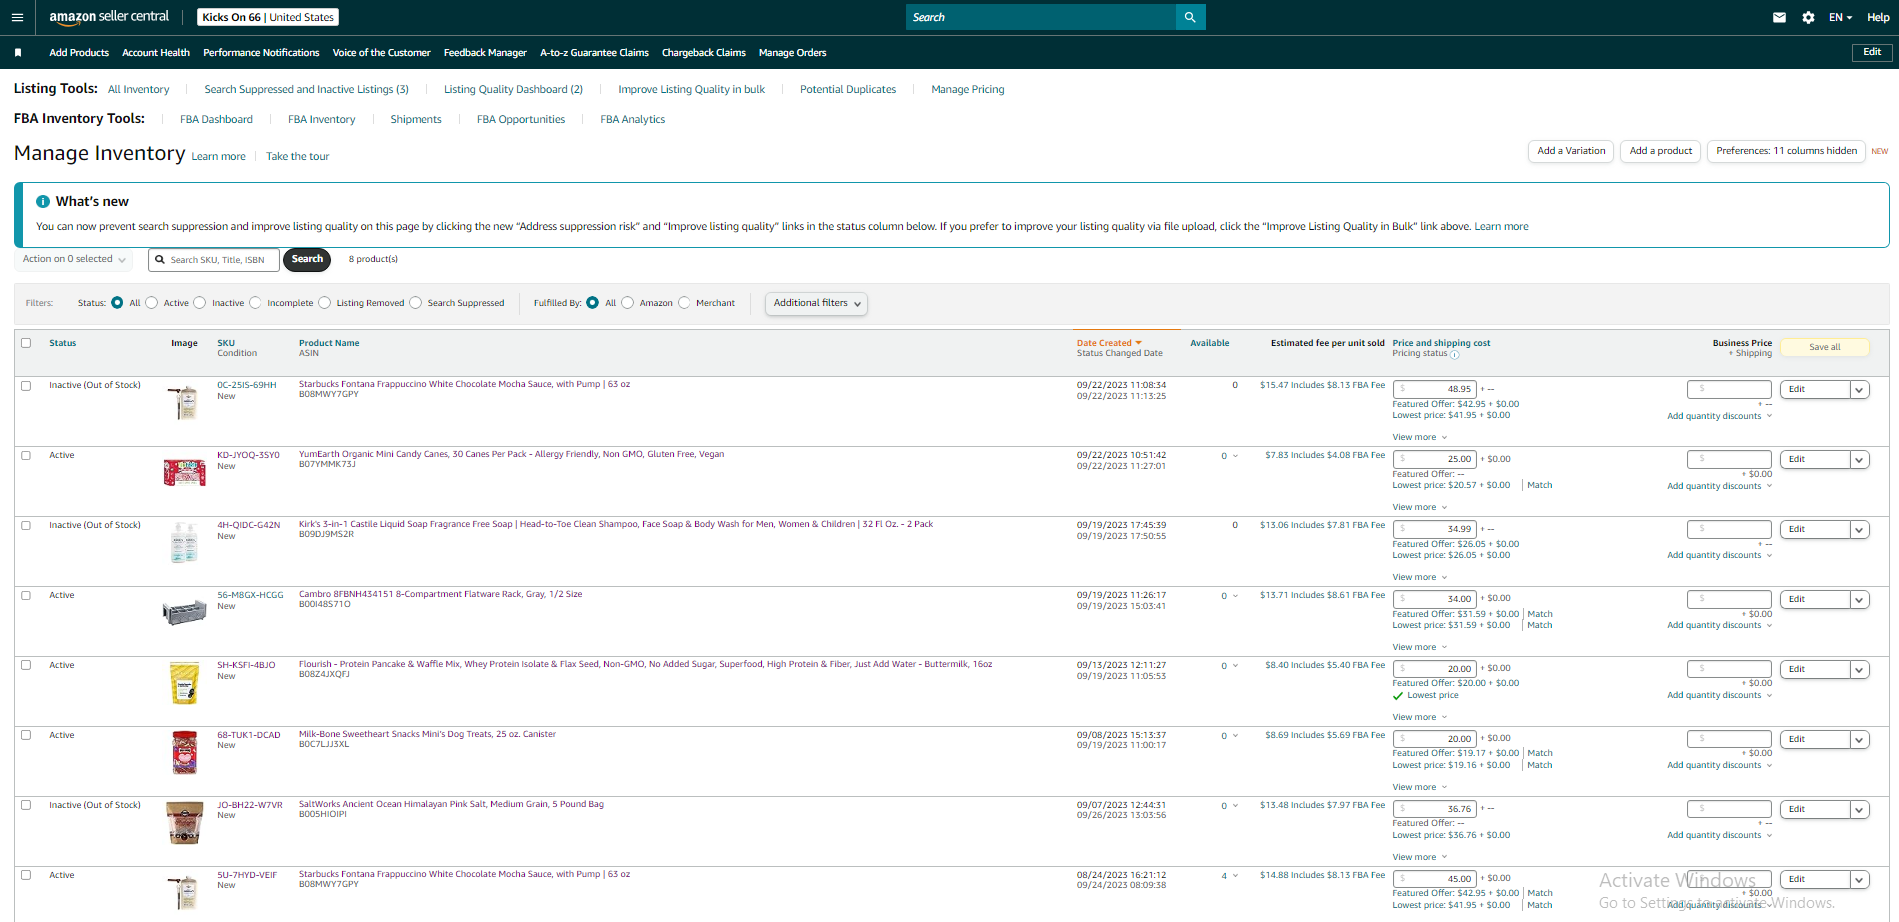Open the YumEarth Candy Canes product image
This screenshot has width=1899, height=922.
185,472
